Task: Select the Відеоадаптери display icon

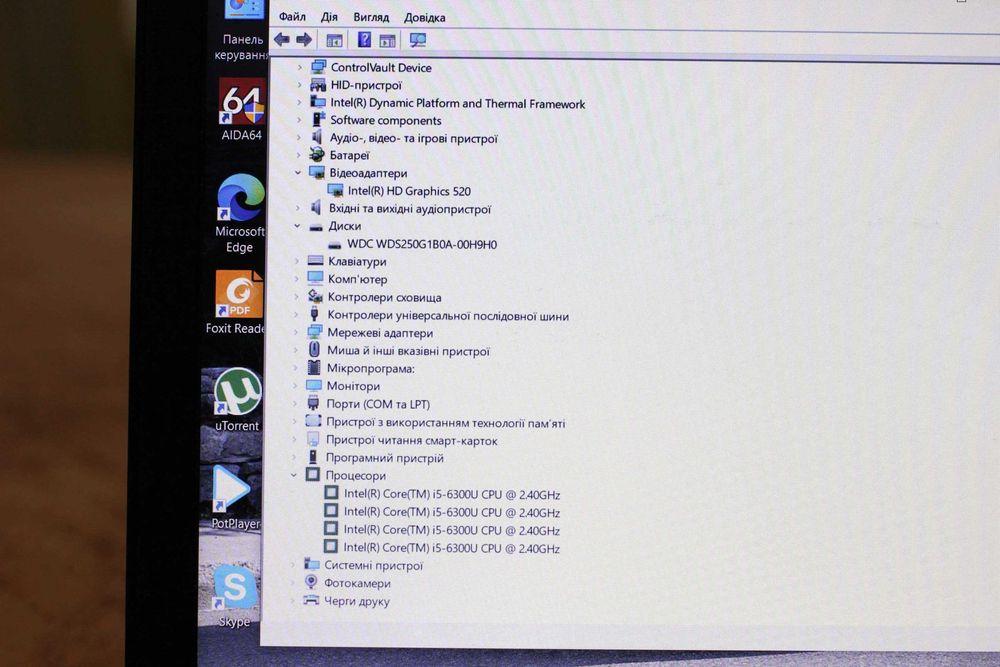Action: click(317, 172)
